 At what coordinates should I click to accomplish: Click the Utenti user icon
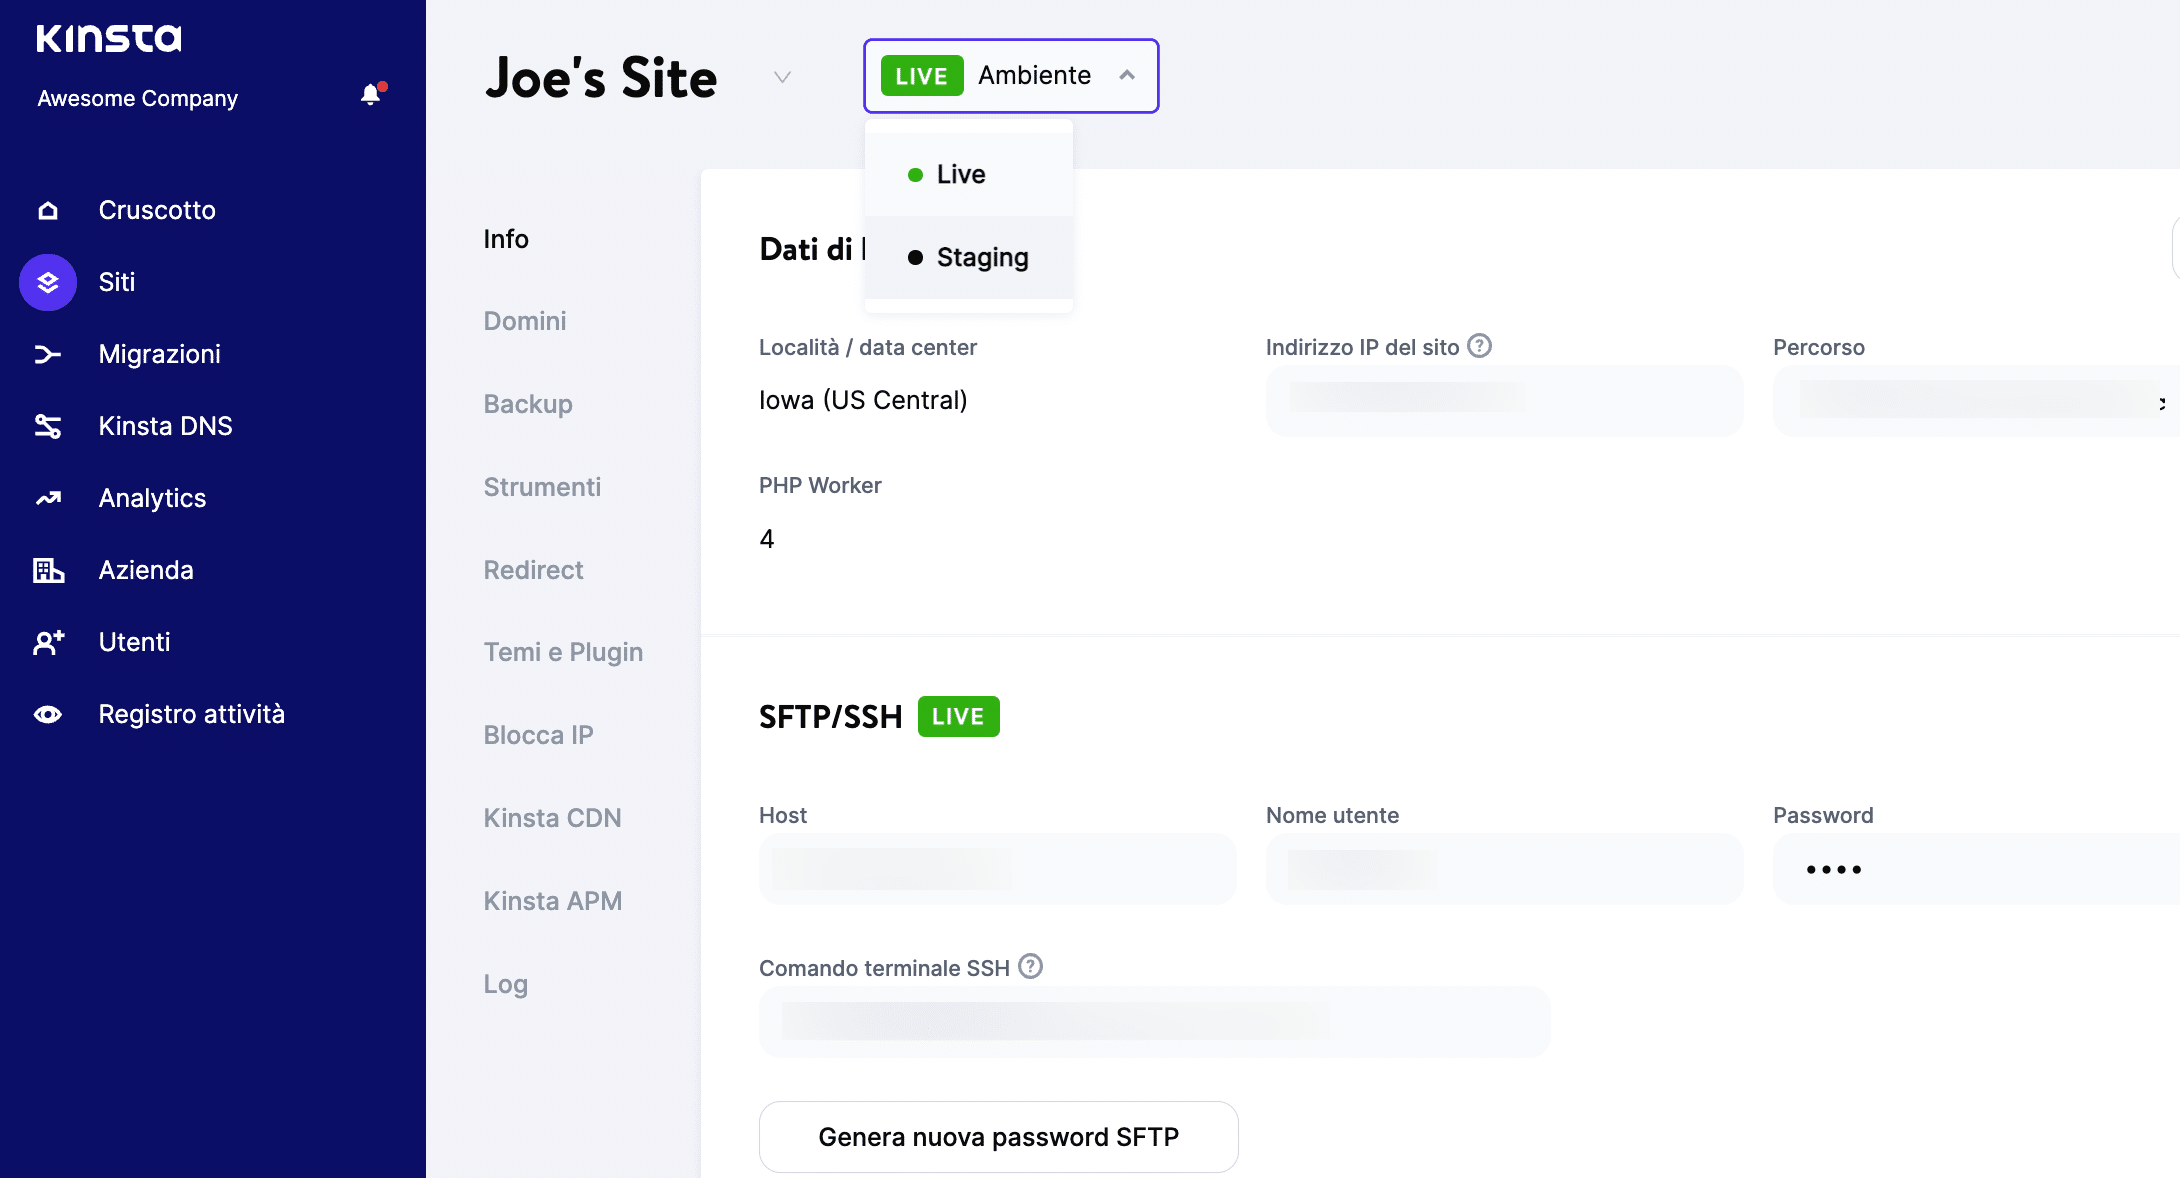click(47, 642)
